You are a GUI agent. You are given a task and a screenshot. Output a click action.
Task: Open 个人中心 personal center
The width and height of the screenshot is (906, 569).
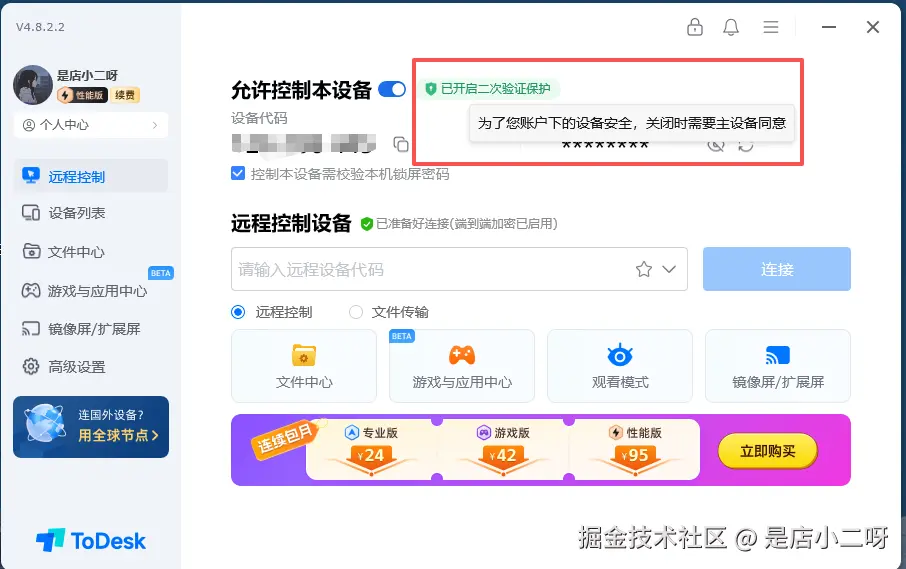pyautogui.click(x=91, y=125)
